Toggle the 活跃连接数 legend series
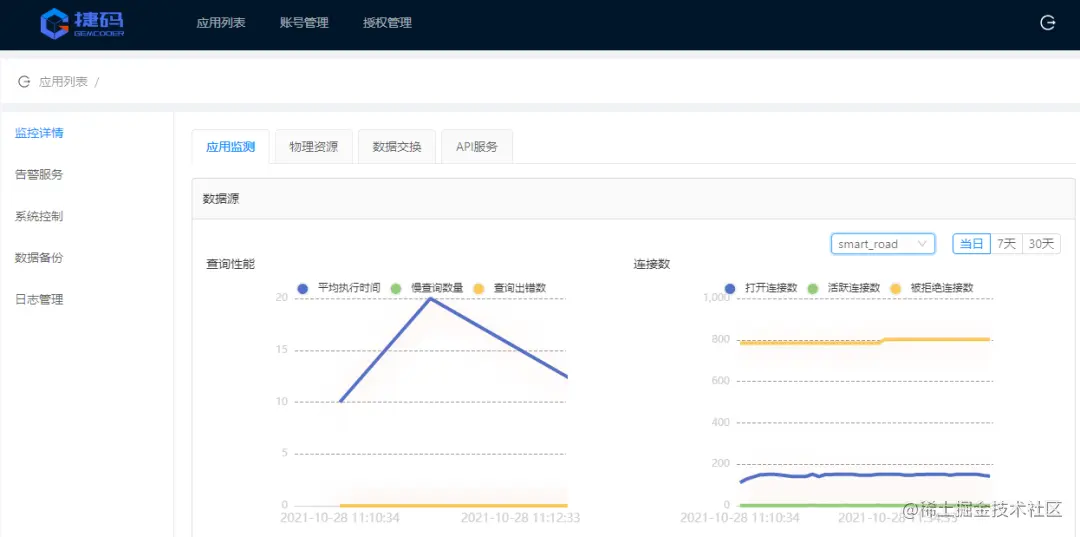 click(x=844, y=288)
